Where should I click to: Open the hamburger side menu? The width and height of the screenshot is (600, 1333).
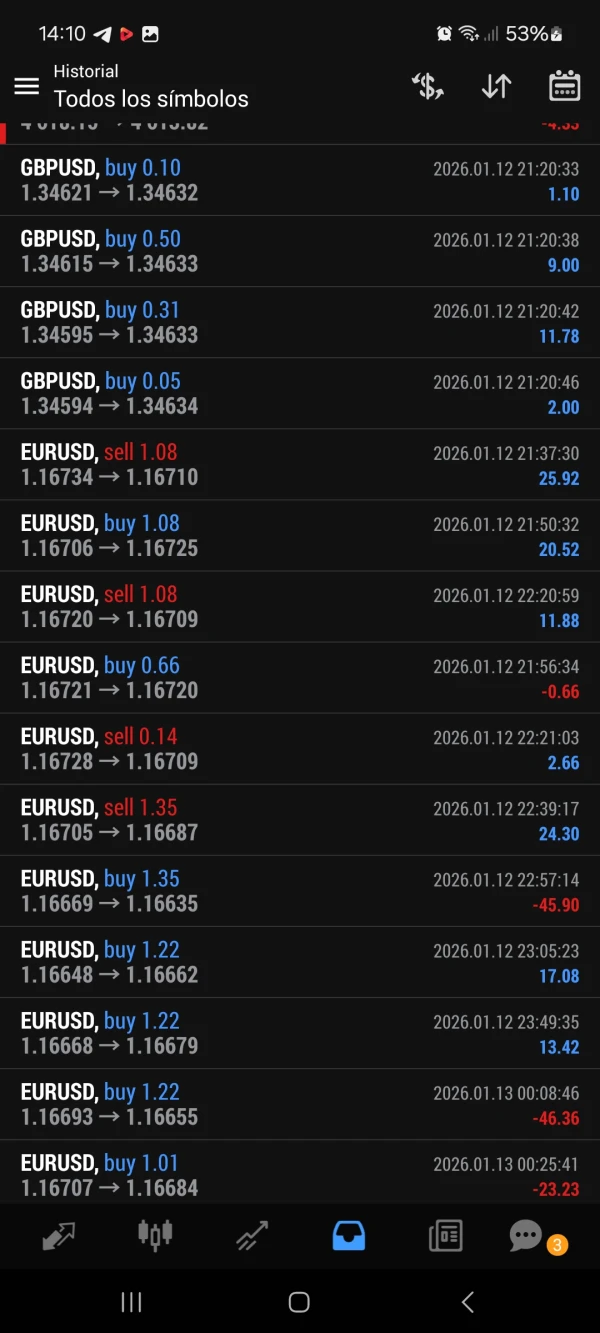[x=27, y=86]
